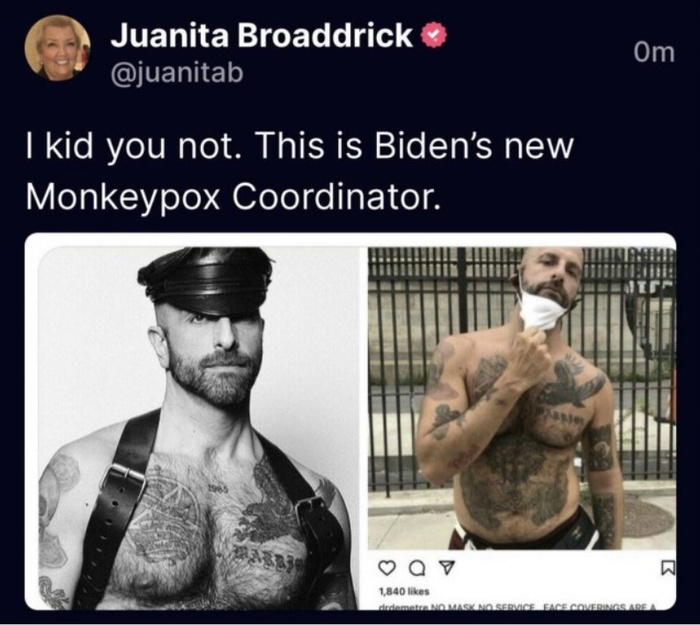Click the manhole cover on the sidewalk

[x=648, y=518]
